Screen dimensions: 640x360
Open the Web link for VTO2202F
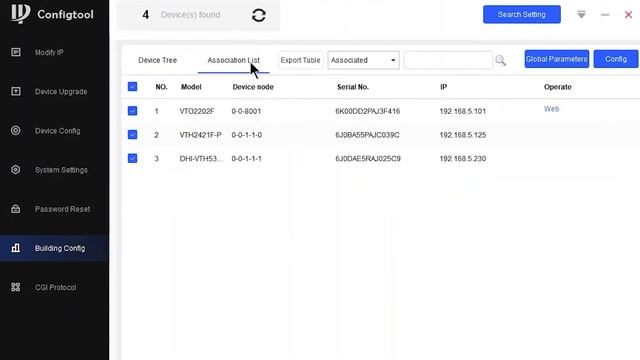(x=551, y=109)
